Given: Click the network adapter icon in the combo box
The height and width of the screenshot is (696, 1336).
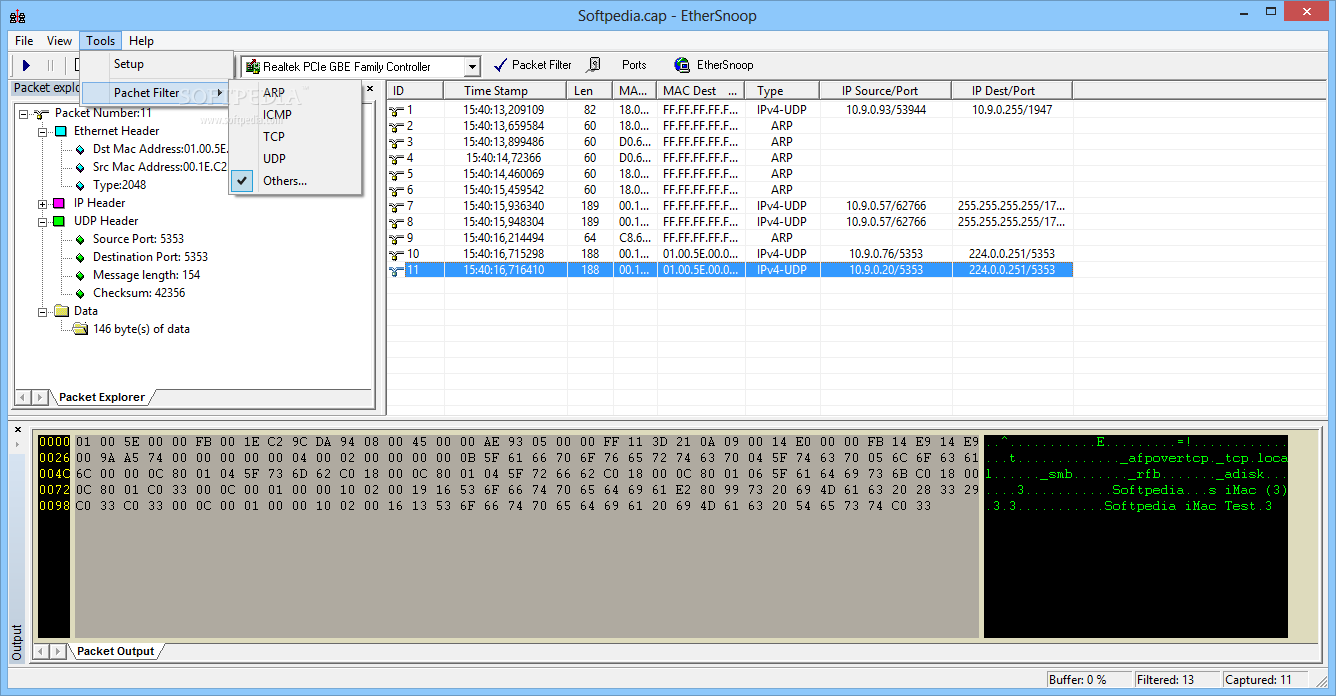Looking at the screenshot, I should (x=252, y=67).
